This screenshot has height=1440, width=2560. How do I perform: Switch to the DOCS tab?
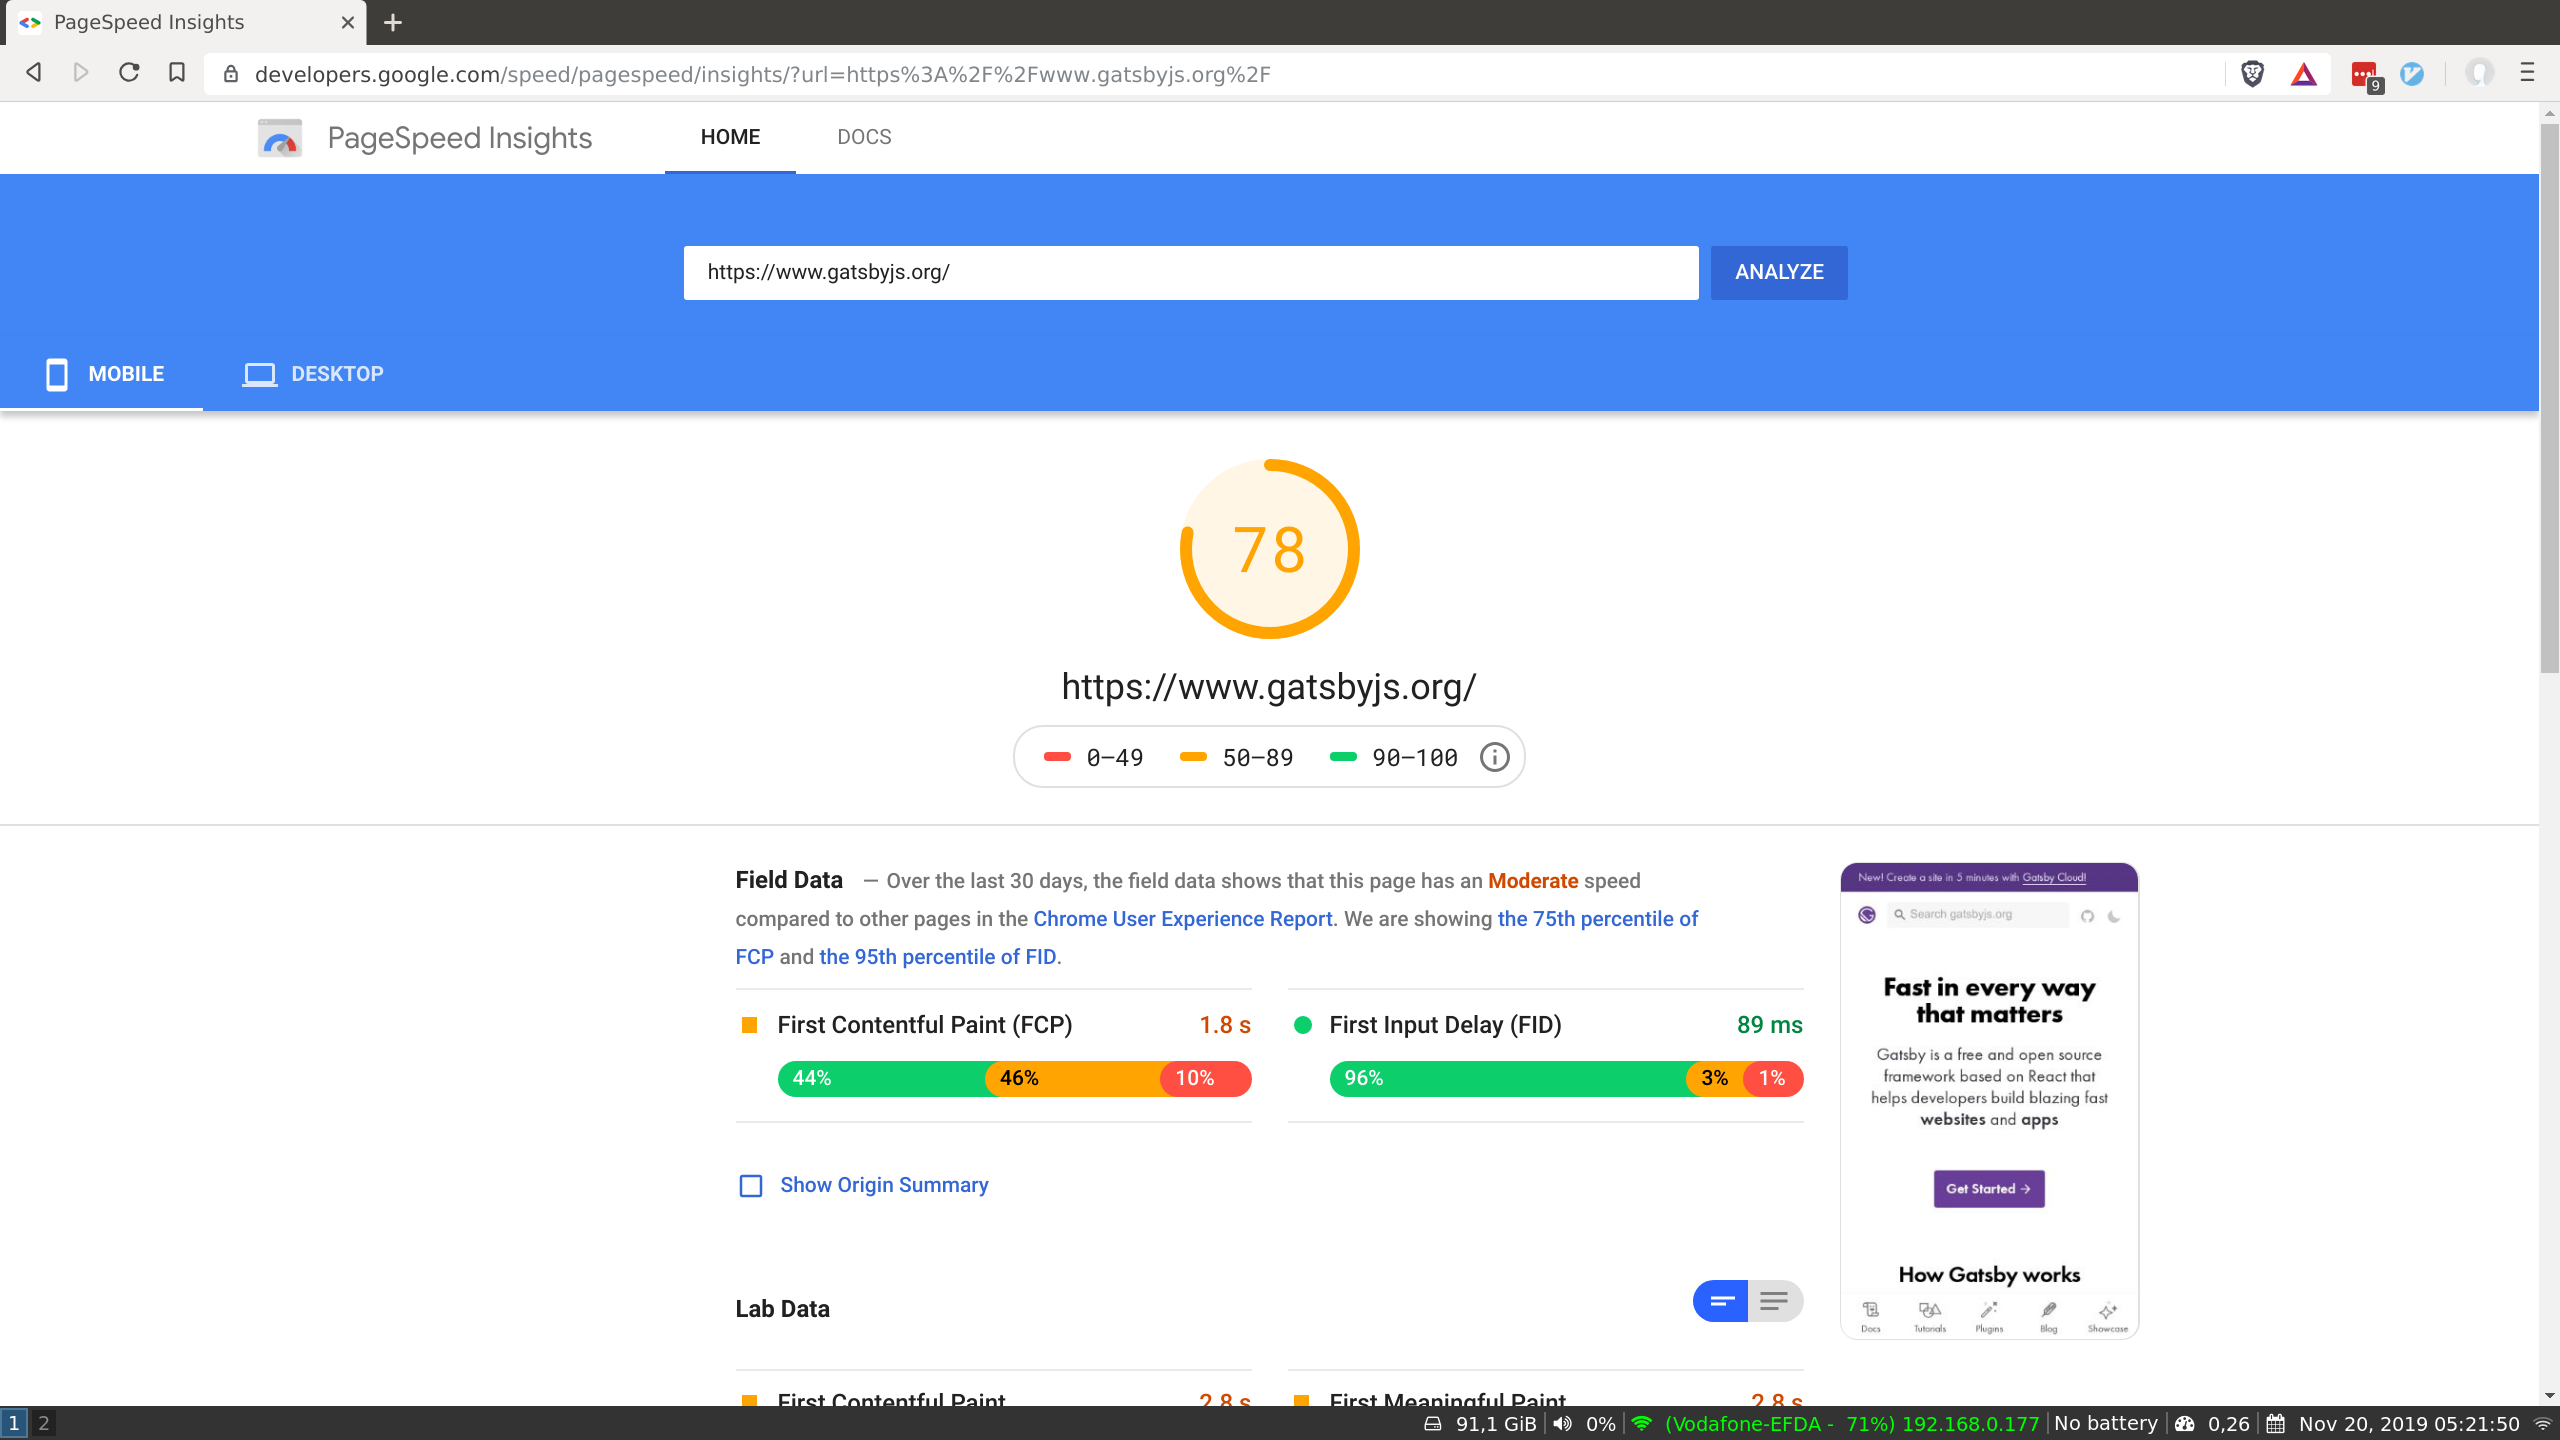863,137
